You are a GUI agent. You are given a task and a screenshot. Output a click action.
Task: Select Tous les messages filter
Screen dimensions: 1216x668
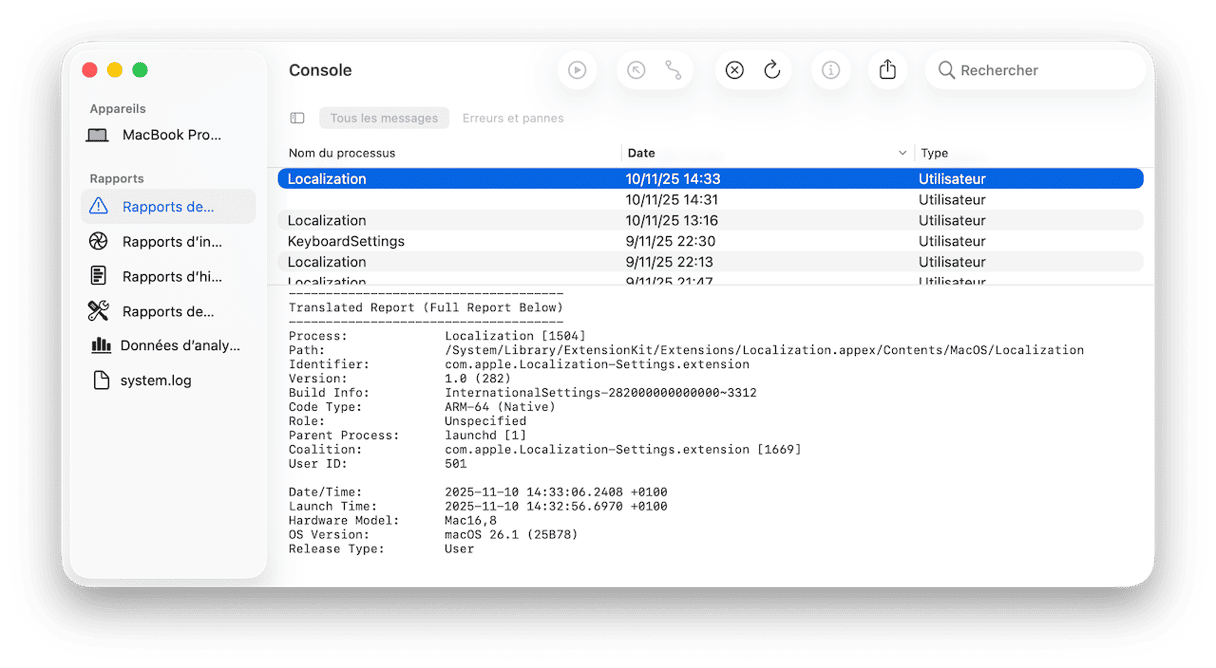tap(384, 118)
